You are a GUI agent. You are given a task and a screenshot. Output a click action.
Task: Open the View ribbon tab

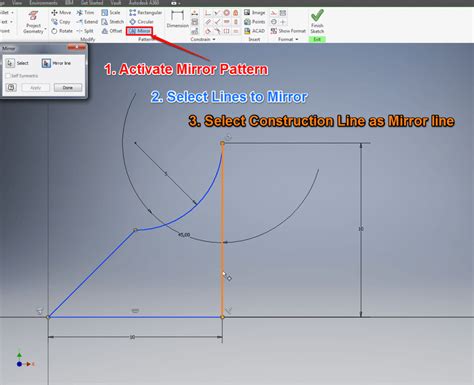[x=17, y=3]
